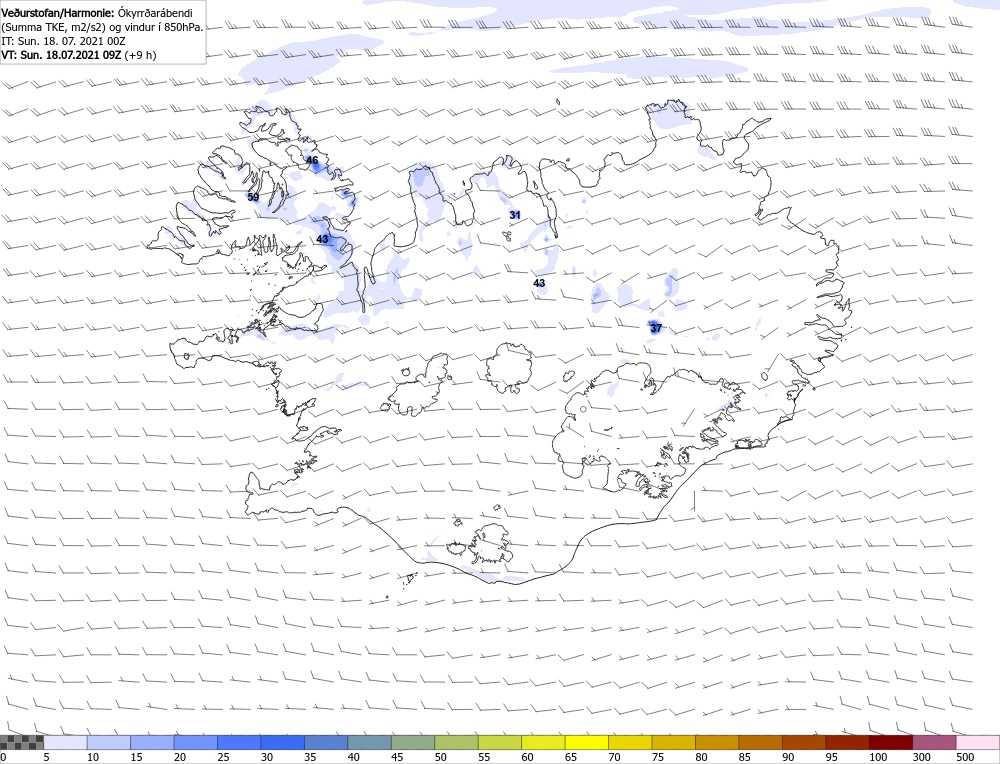Image resolution: width=1000 pixels, height=764 pixels.
Task: Click the line '(Summa TKE, m2/s2) og vindur í 850hPa.'
Action: [103, 27]
